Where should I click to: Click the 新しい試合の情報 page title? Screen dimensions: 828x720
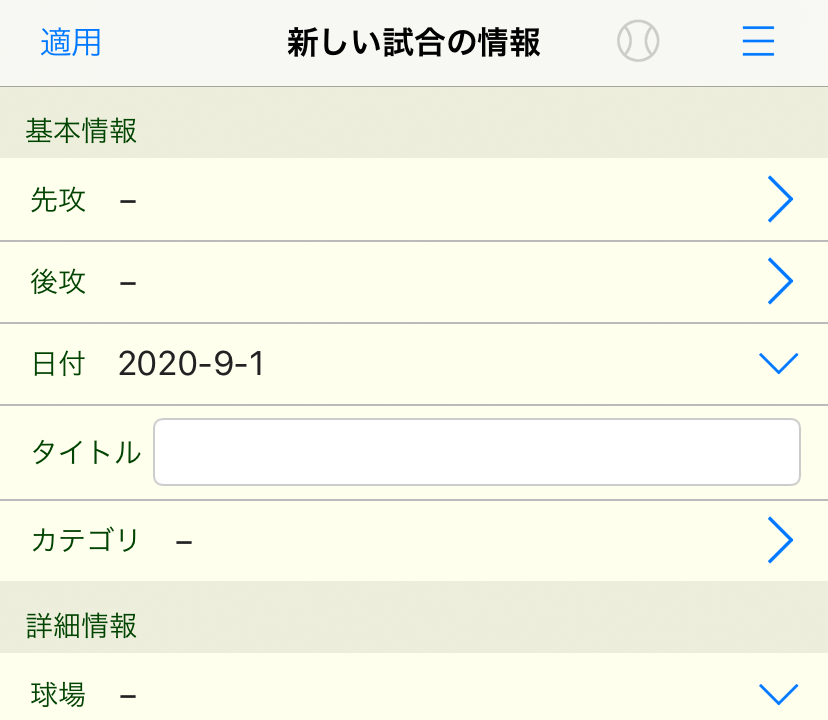click(413, 43)
